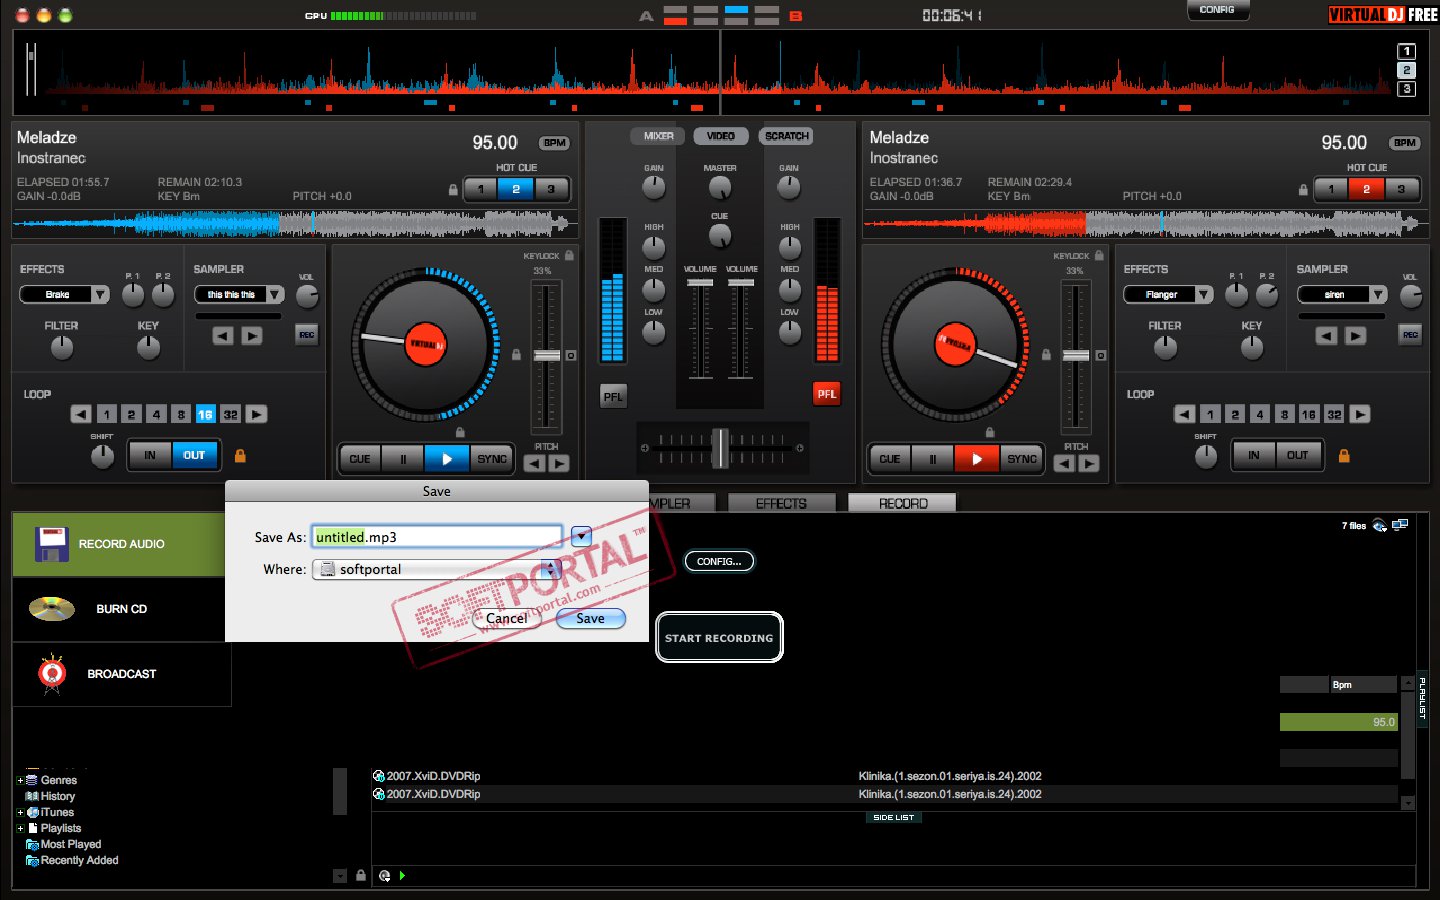Click right deck keylock padlock icon
Screen dimensions: 1440x900
pos(1099,256)
